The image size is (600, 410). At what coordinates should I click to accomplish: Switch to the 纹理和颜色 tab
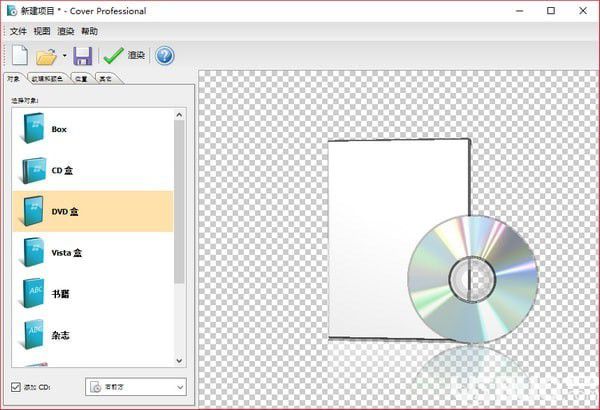point(47,79)
